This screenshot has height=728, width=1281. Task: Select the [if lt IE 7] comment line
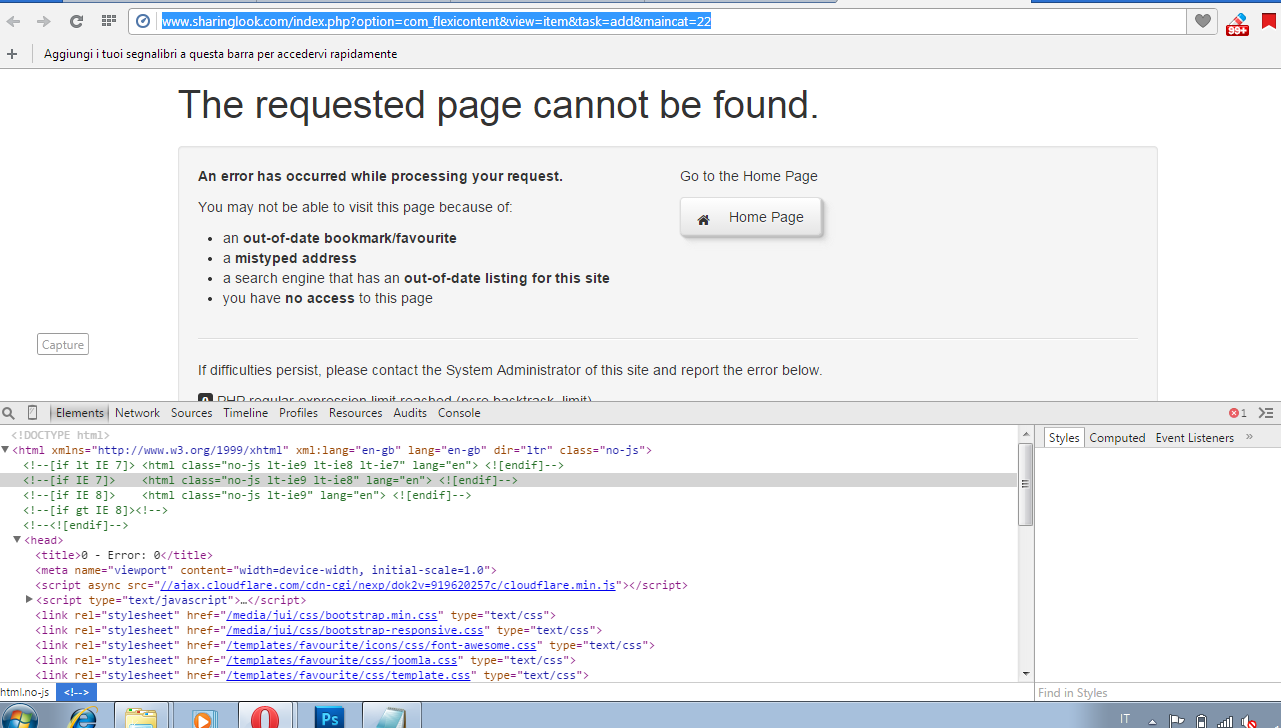(293, 465)
